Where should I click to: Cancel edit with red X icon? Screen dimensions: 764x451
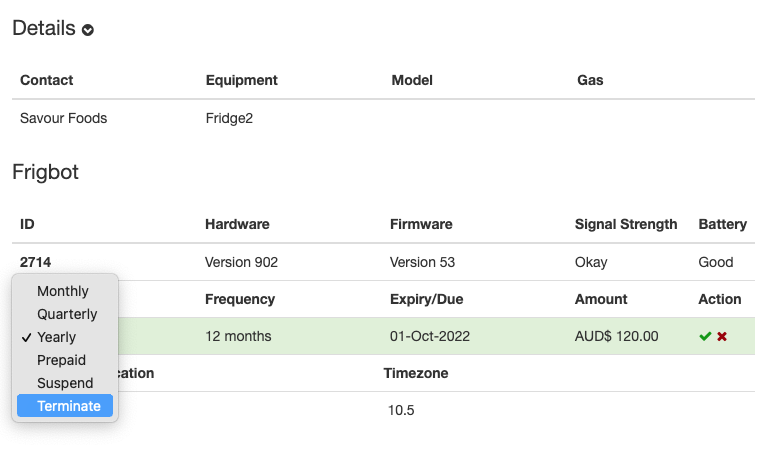pos(722,337)
